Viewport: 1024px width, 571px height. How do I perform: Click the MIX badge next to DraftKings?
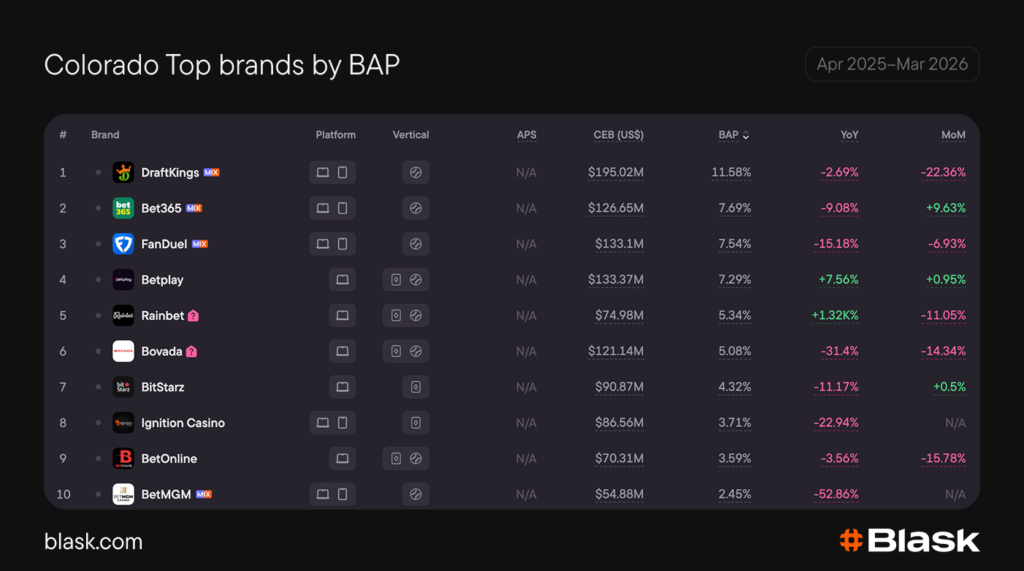pos(211,173)
